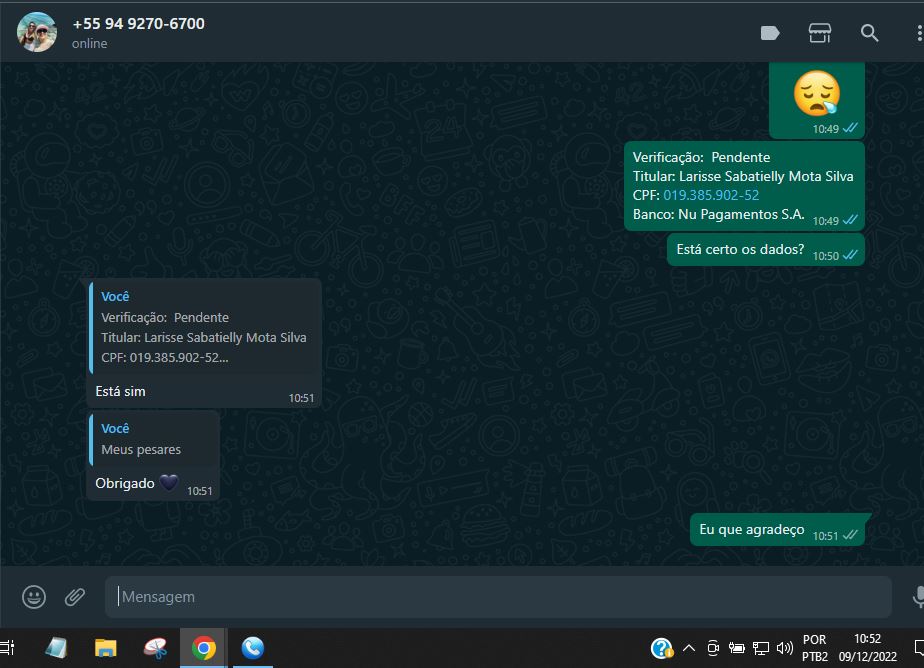This screenshot has height=668, width=924.
Task: Click the crying emoji message
Action: tap(816, 94)
